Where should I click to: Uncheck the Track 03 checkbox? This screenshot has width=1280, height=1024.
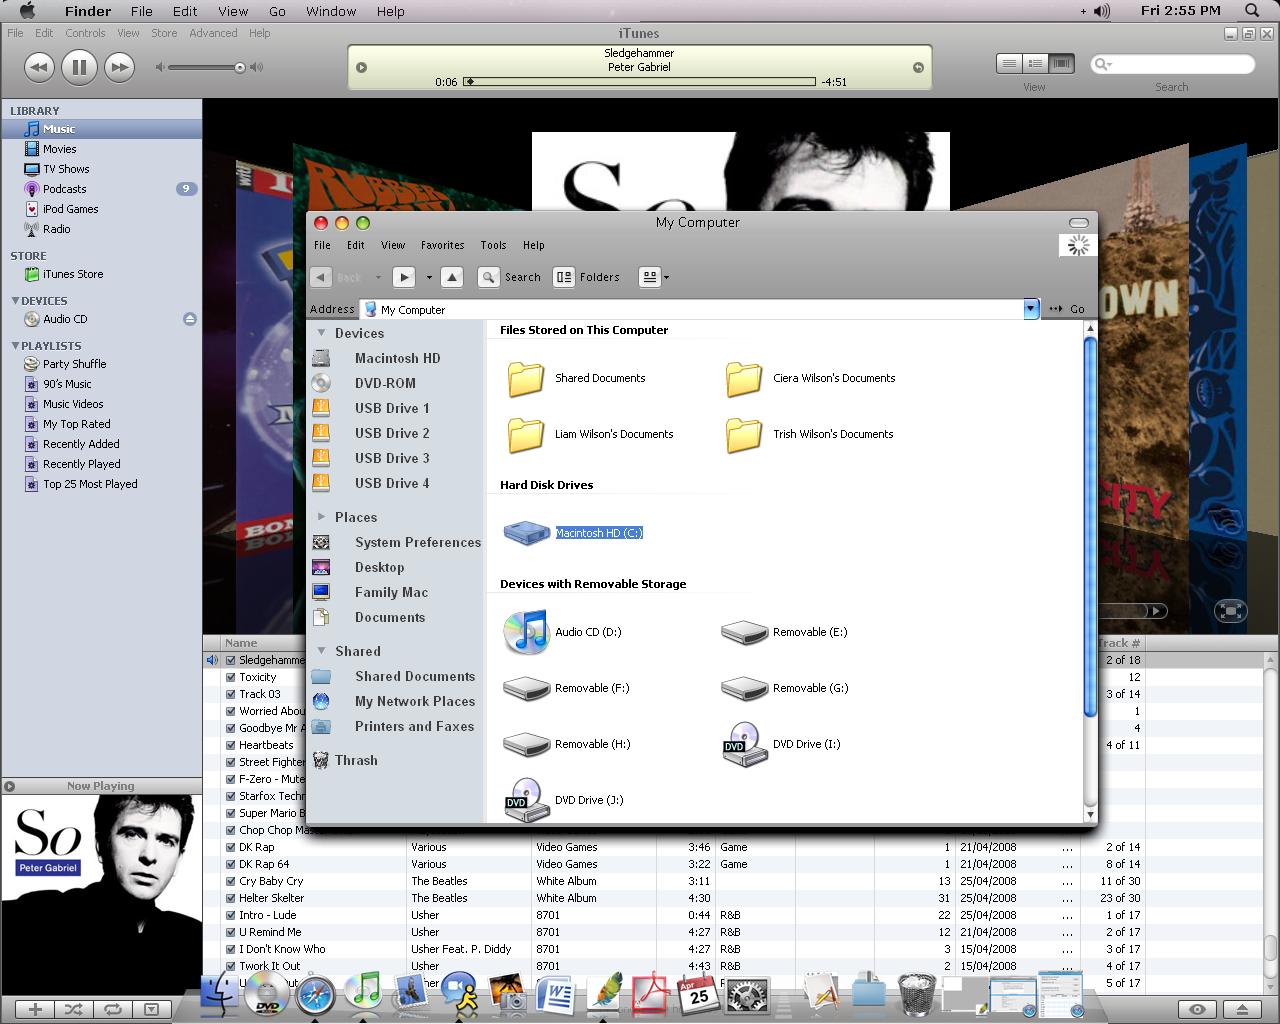click(x=231, y=694)
